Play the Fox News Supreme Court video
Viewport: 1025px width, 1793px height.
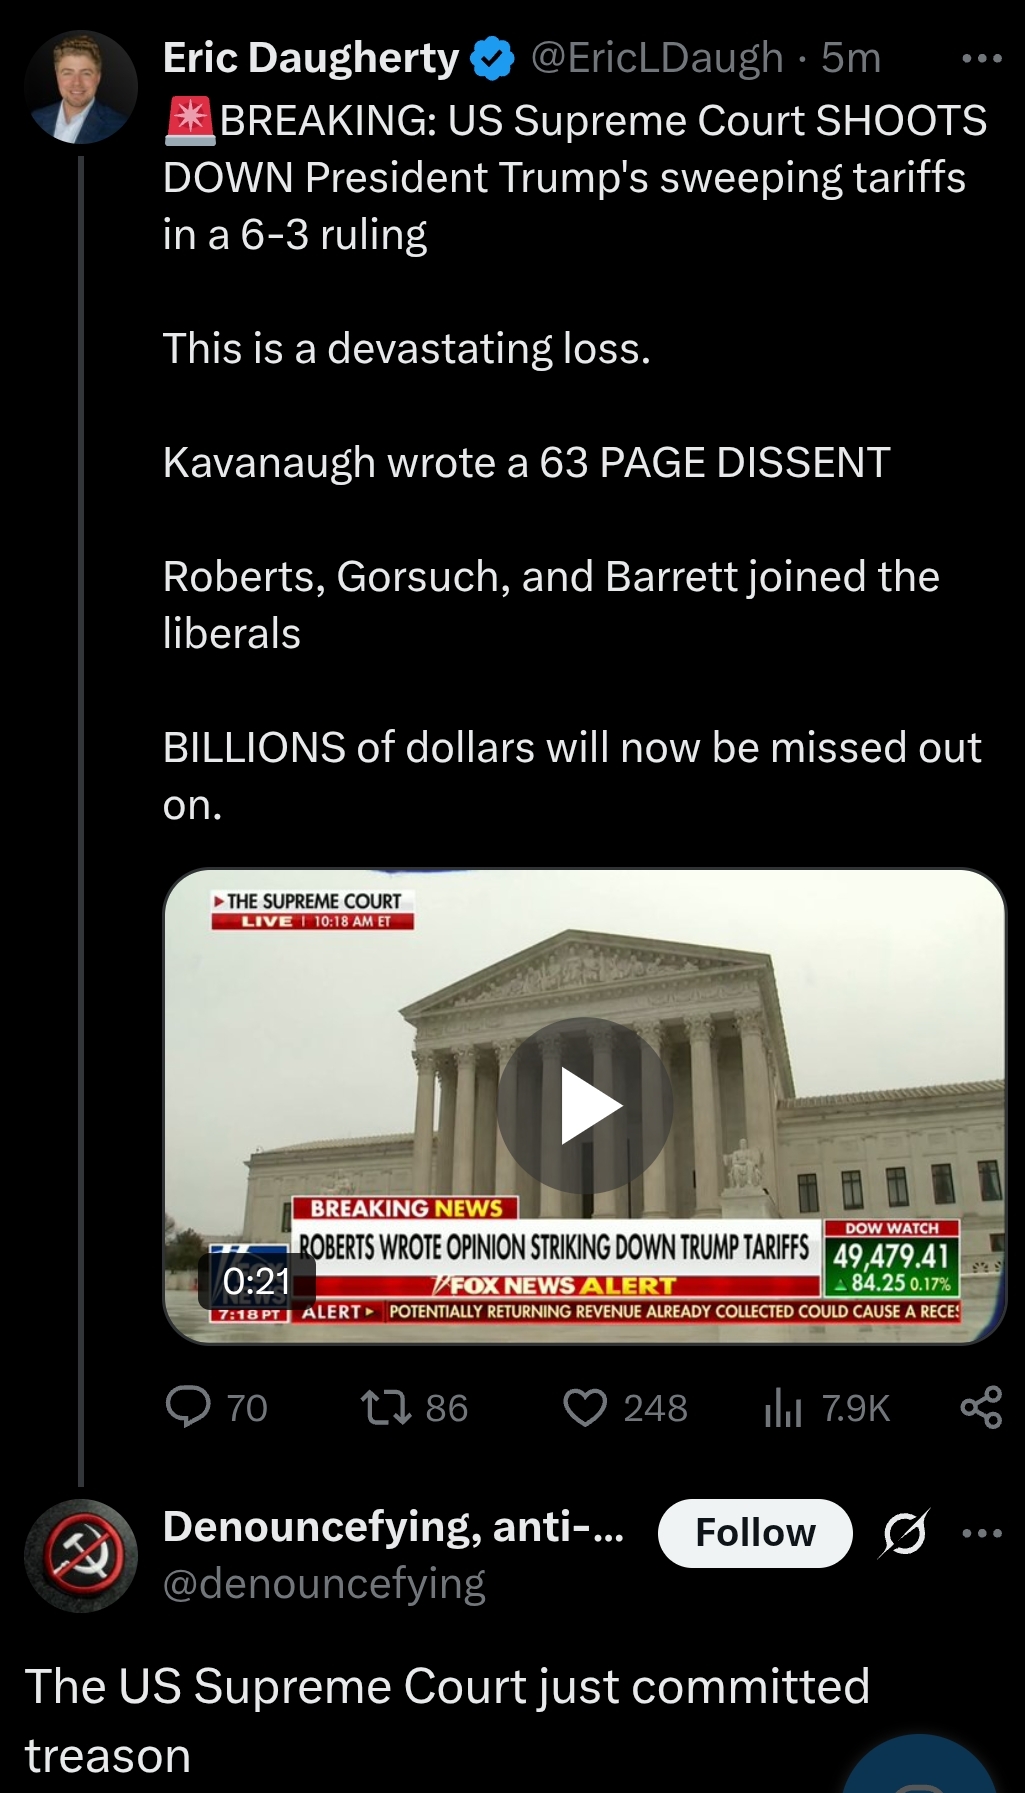click(x=585, y=1105)
